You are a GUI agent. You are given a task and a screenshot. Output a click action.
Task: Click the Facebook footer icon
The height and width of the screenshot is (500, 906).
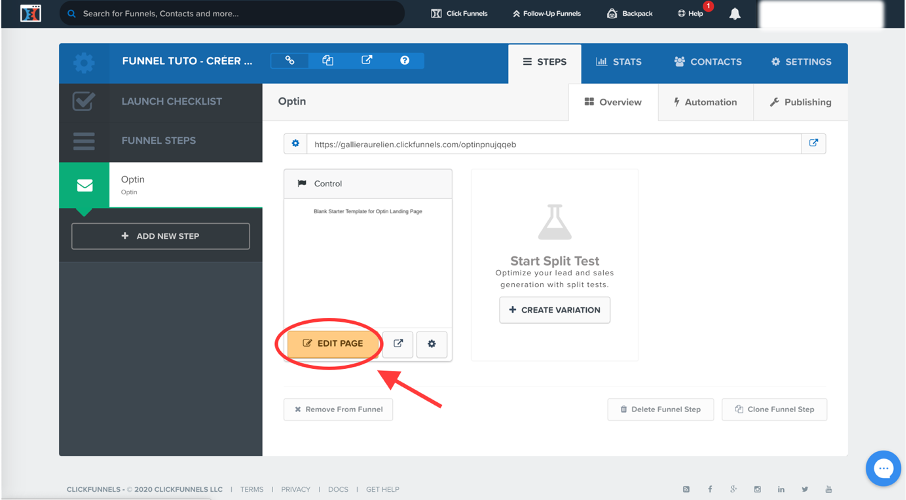[710, 490]
